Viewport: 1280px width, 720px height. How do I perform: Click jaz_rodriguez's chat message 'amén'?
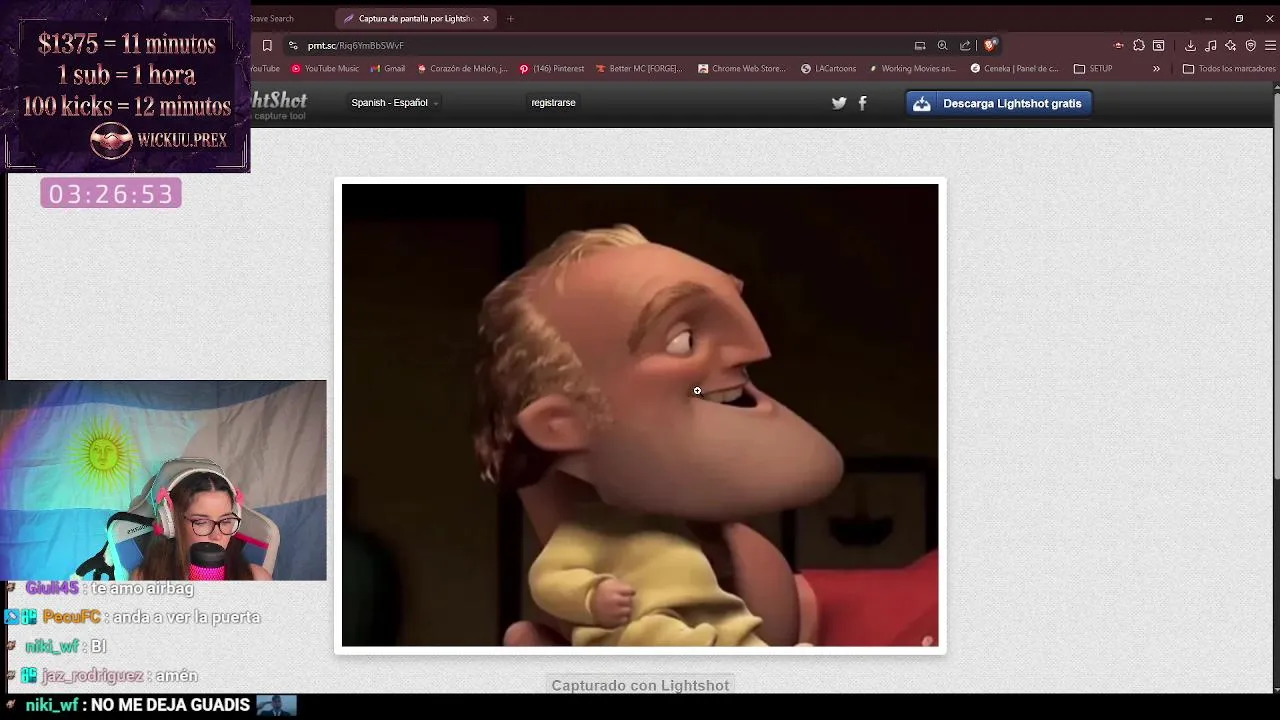(176, 675)
